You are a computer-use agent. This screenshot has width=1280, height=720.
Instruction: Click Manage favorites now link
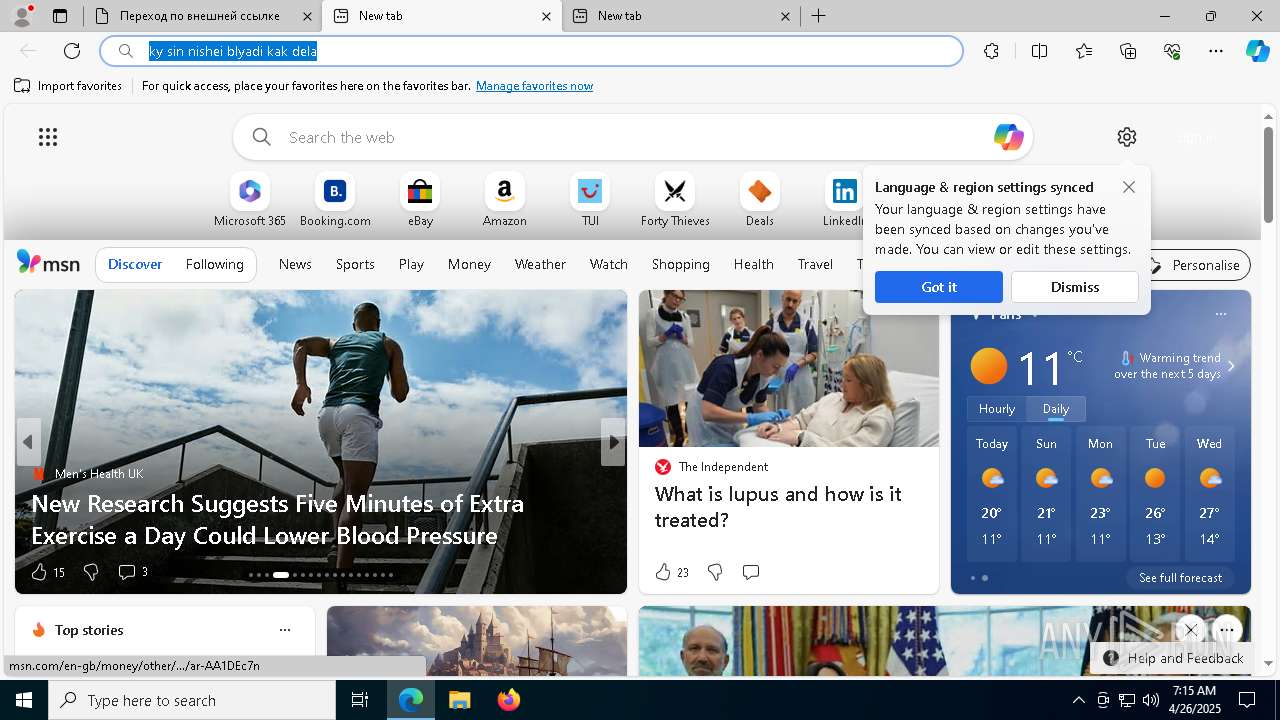click(x=534, y=86)
